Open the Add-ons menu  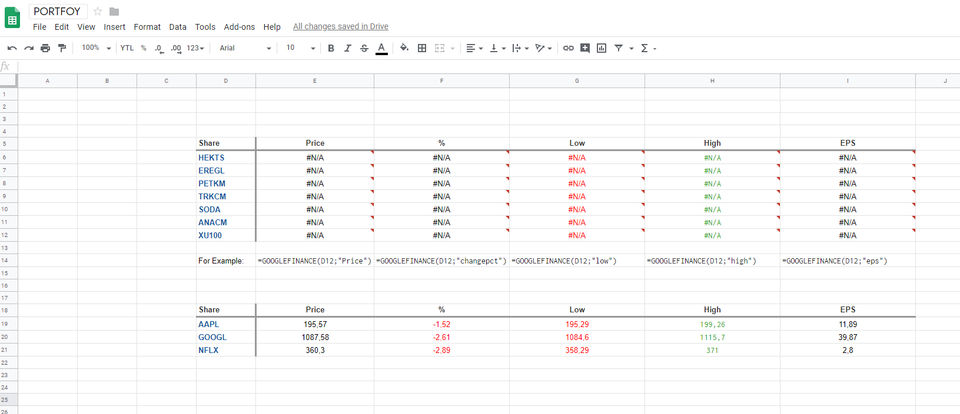pyautogui.click(x=239, y=27)
